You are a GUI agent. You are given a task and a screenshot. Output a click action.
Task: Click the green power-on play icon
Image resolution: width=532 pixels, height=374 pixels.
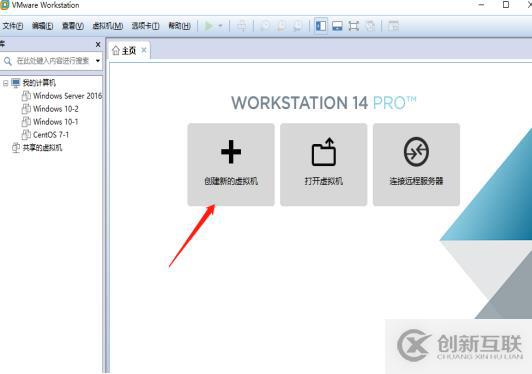tap(209, 26)
